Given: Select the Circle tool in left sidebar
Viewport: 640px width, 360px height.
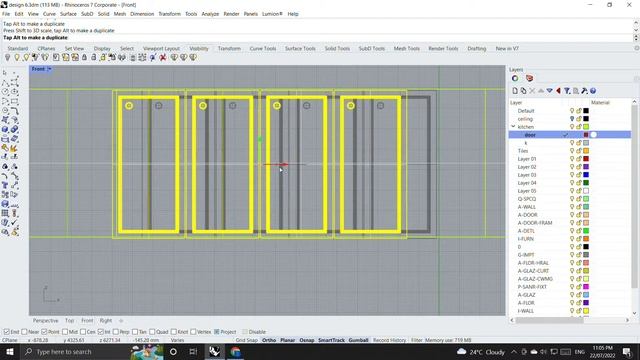Looking at the screenshot, I should (5, 92).
